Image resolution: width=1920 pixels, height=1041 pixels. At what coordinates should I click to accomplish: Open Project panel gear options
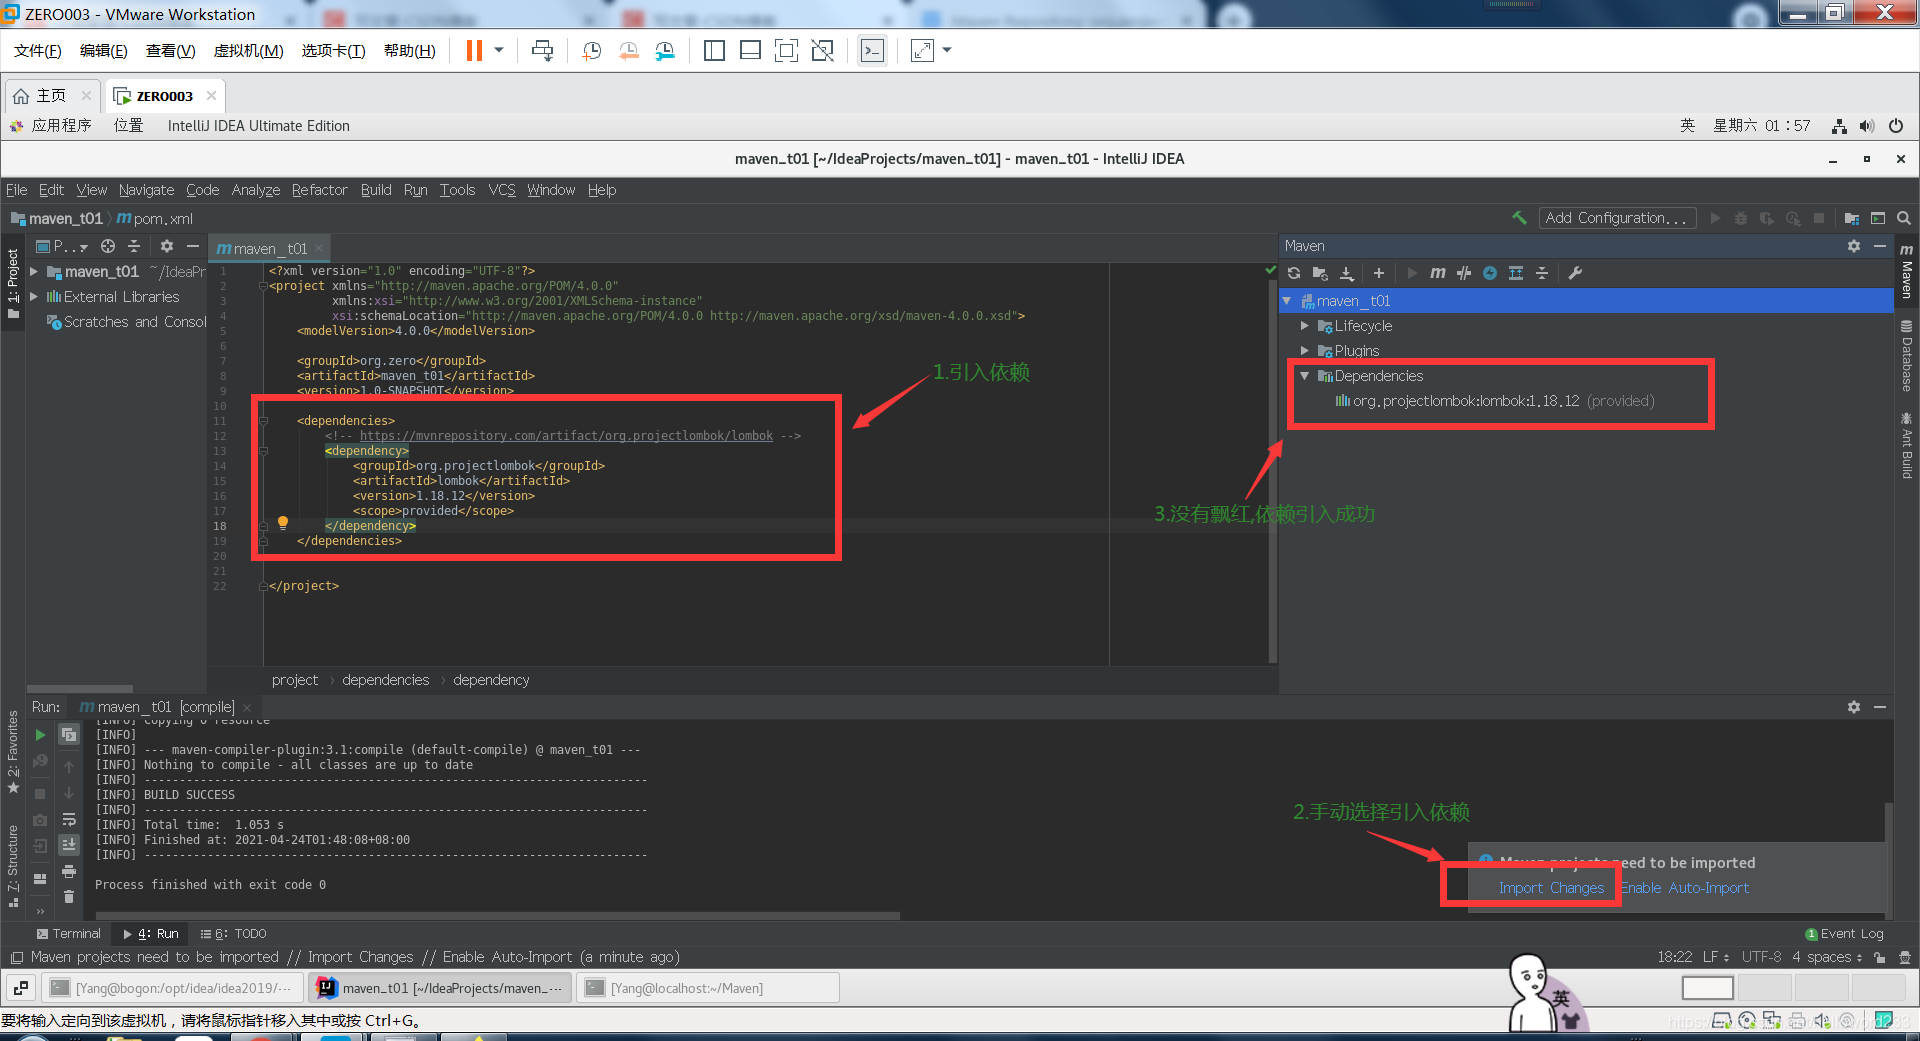click(x=167, y=246)
